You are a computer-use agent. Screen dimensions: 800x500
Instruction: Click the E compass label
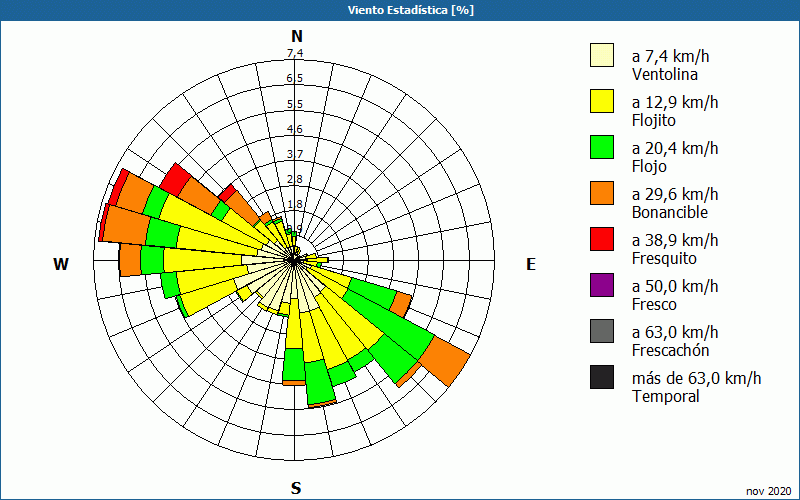point(531,264)
